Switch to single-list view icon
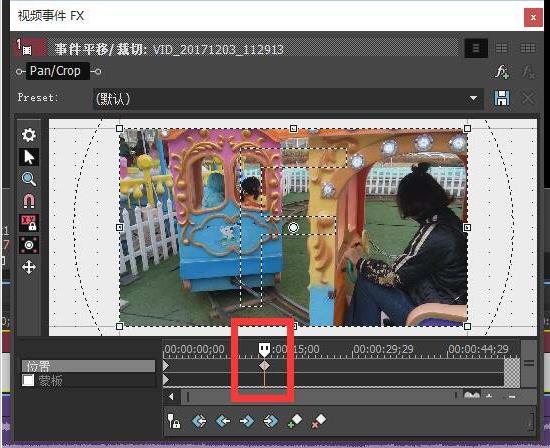The height and width of the screenshot is (448, 550). click(476, 48)
